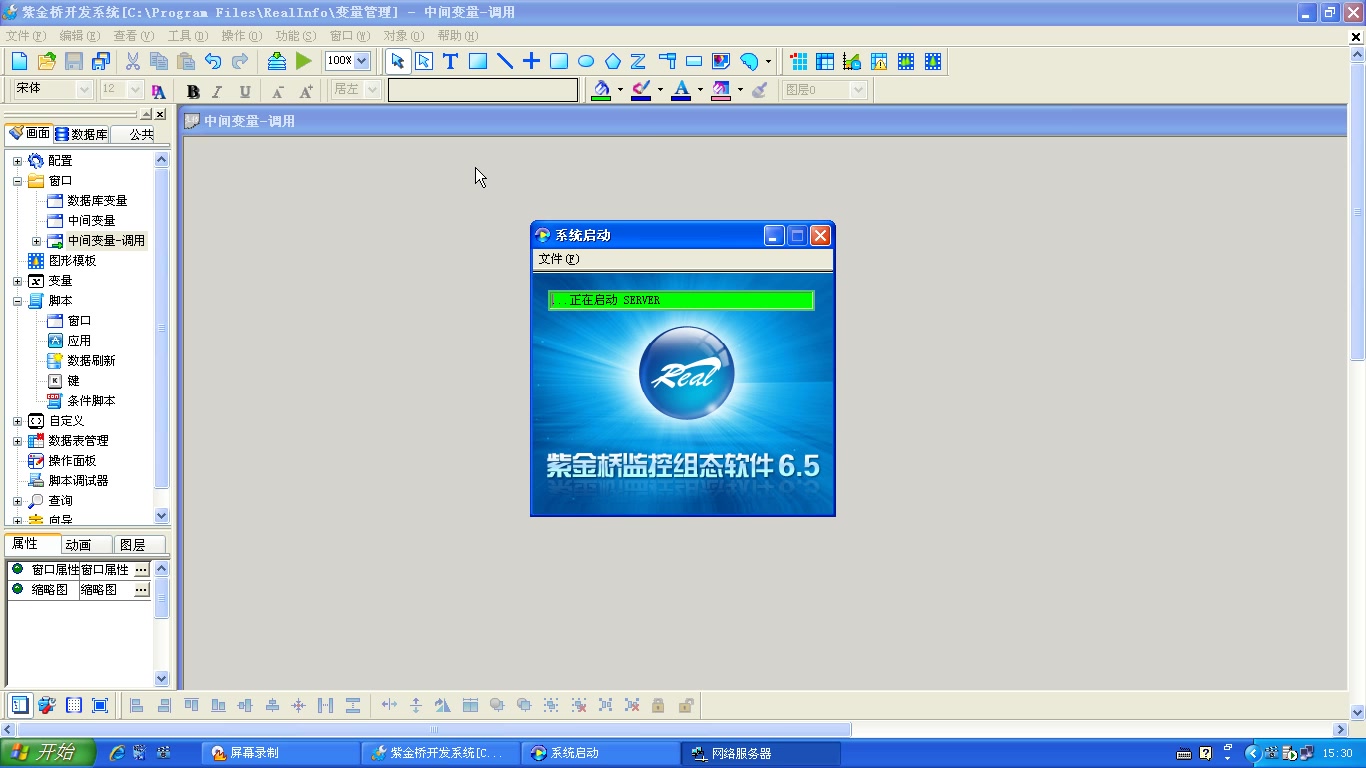The width and height of the screenshot is (1366, 768).
Task: Toggle Underline text formatting
Action: 245,91
